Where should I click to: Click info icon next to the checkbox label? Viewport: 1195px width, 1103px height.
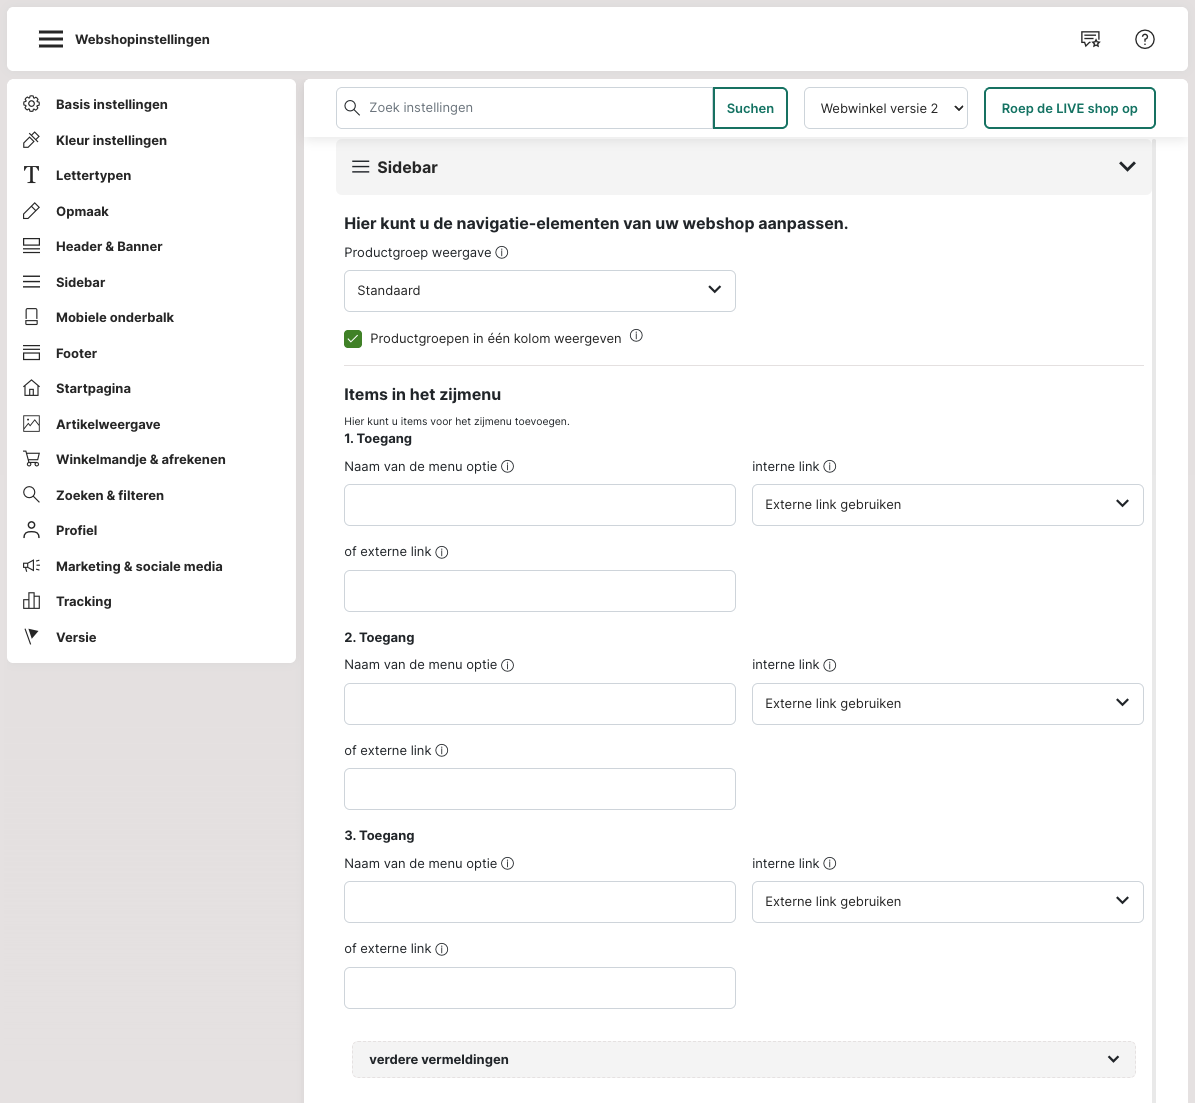[x=636, y=337]
